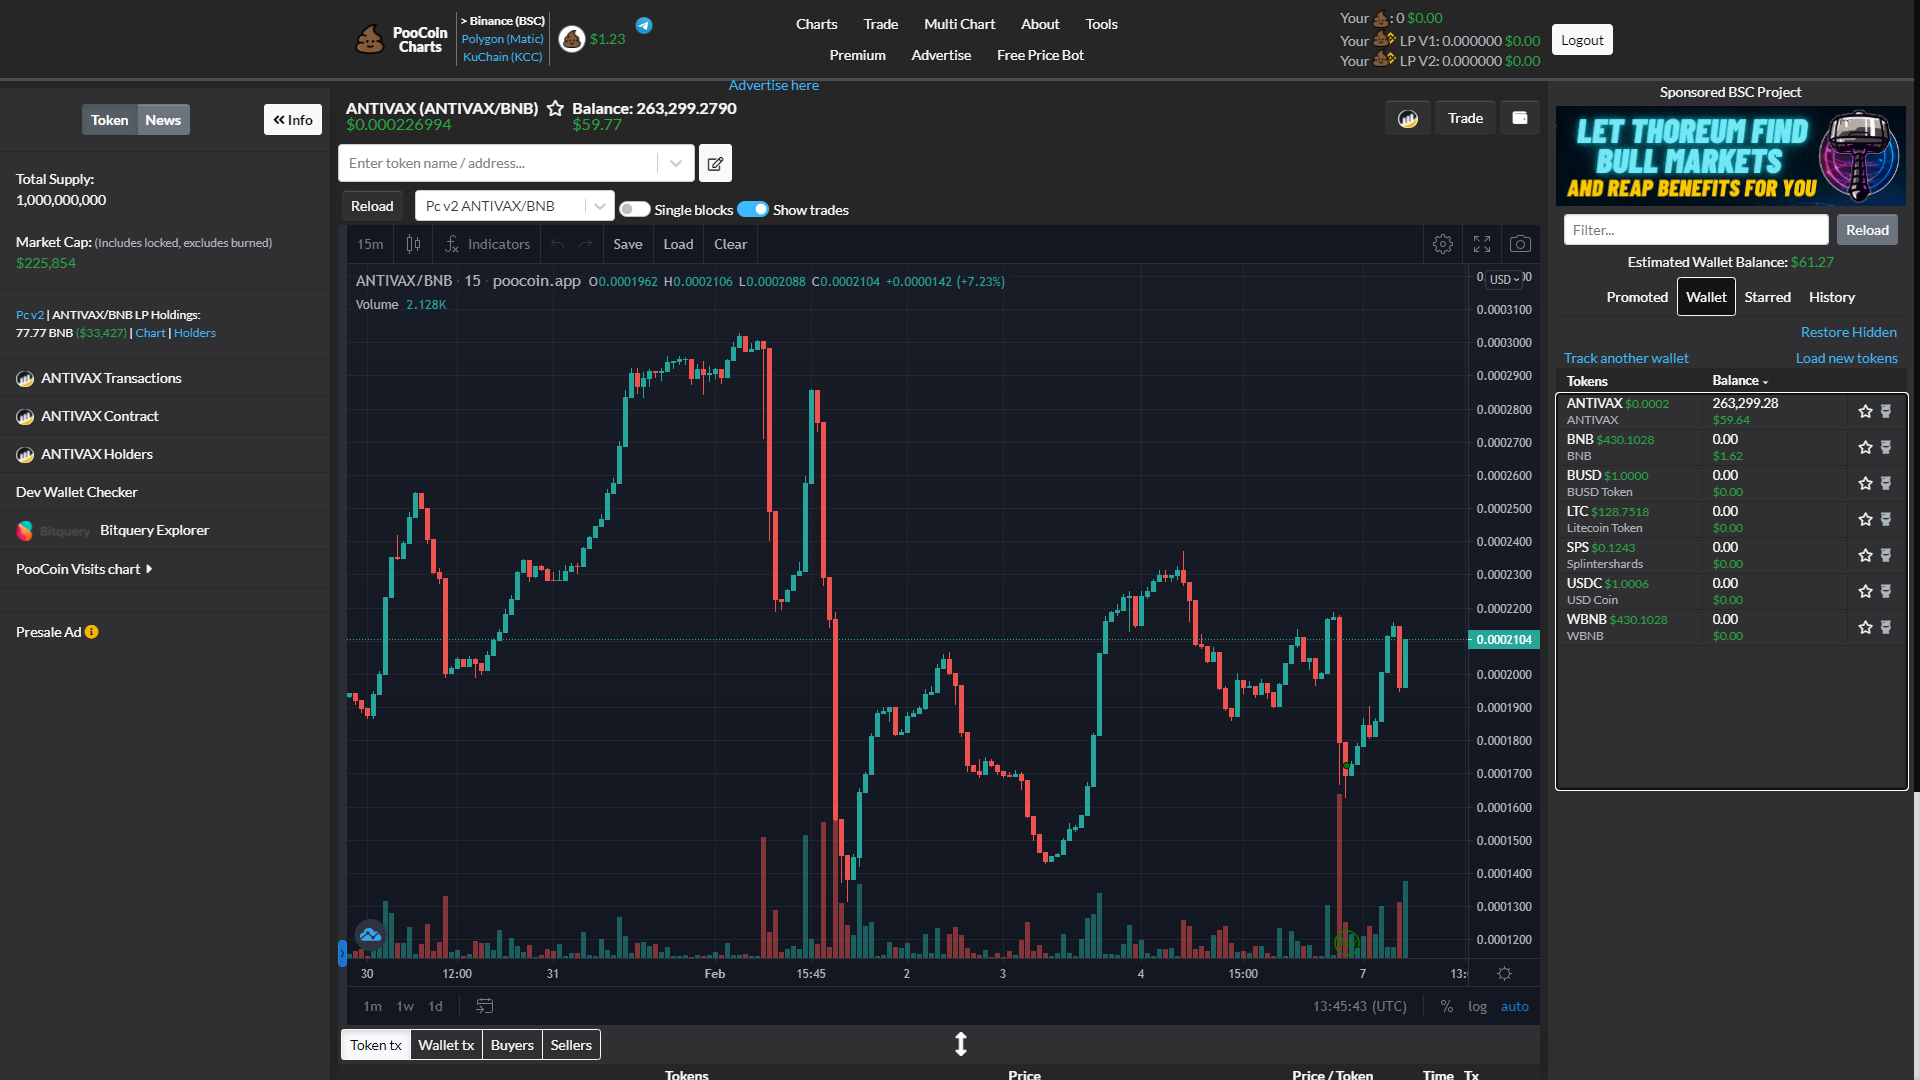Toggle log scale mode
This screenshot has height=1080, width=1920.
pyautogui.click(x=1477, y=1006)
